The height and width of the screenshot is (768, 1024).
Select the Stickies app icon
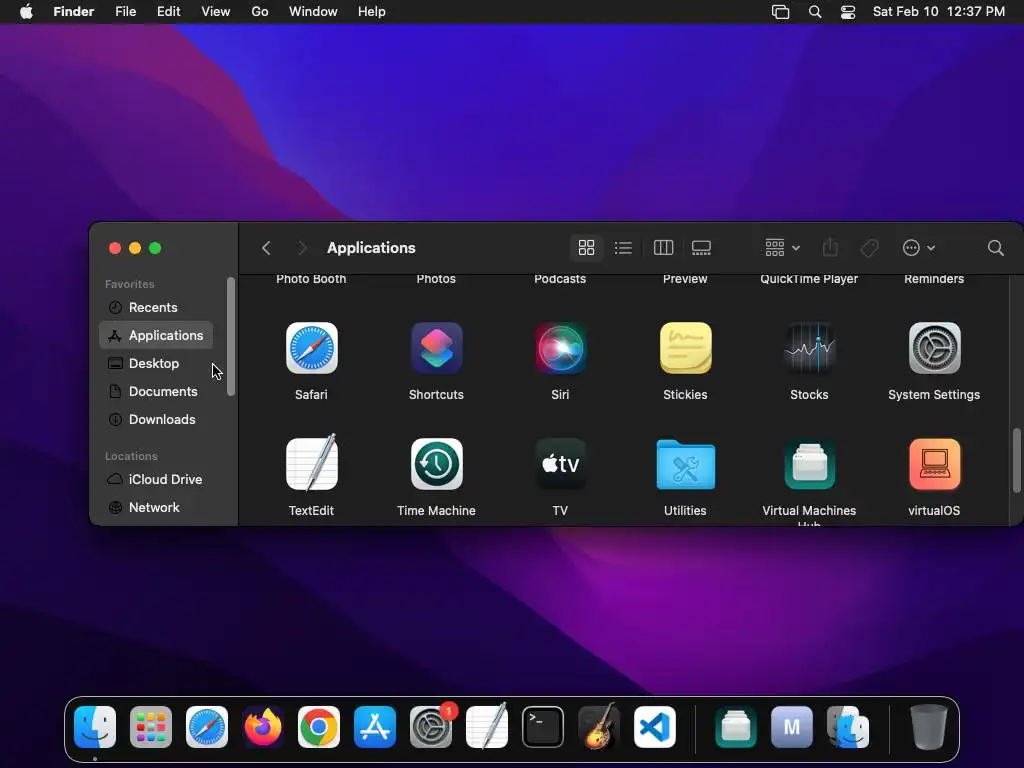tap(685, 348)
